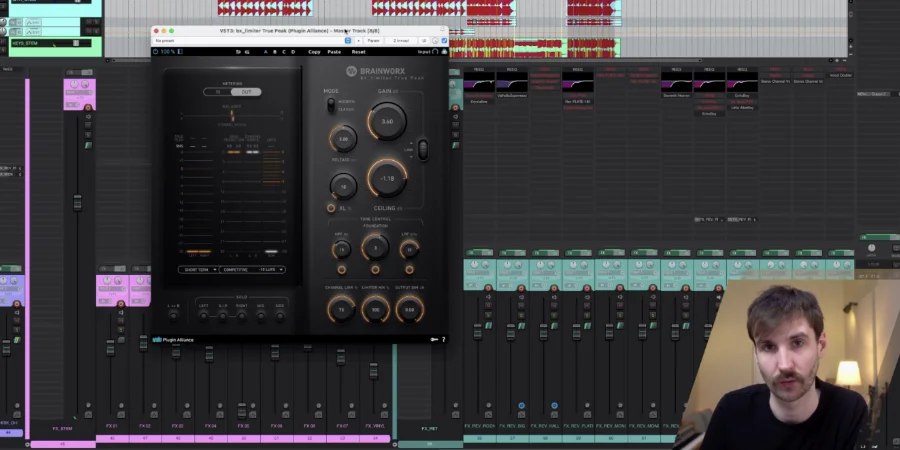Click the Reset button
900x450 pixels.
tap(359, 52)
